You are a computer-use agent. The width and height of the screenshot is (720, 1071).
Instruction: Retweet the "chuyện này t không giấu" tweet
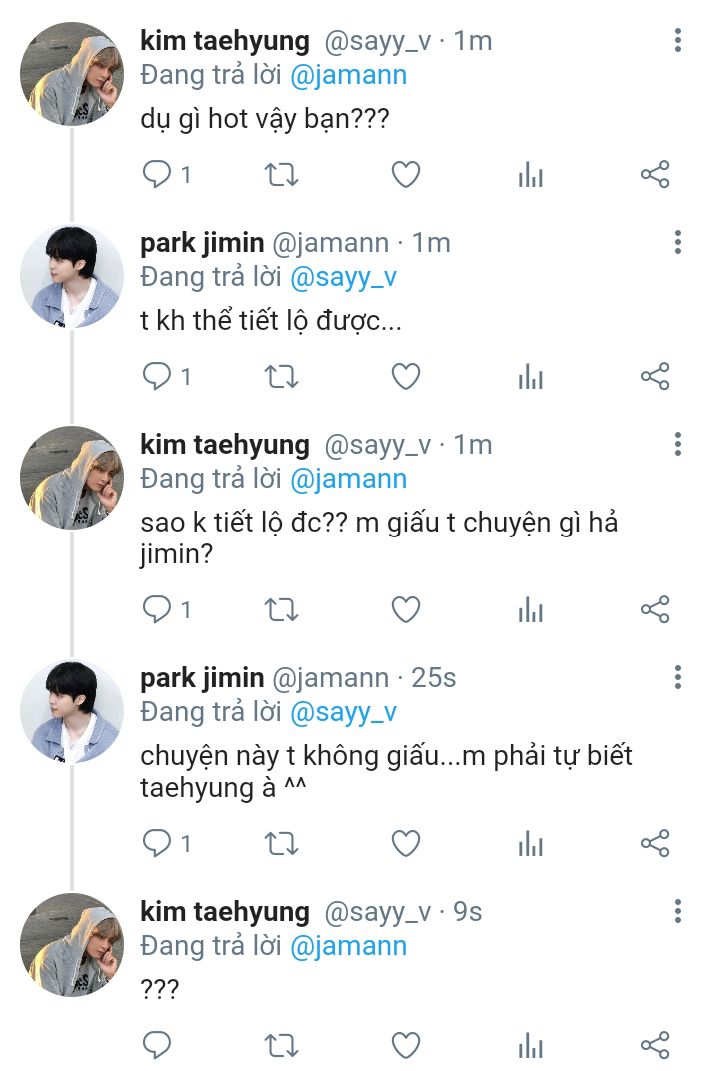(281, 843)
